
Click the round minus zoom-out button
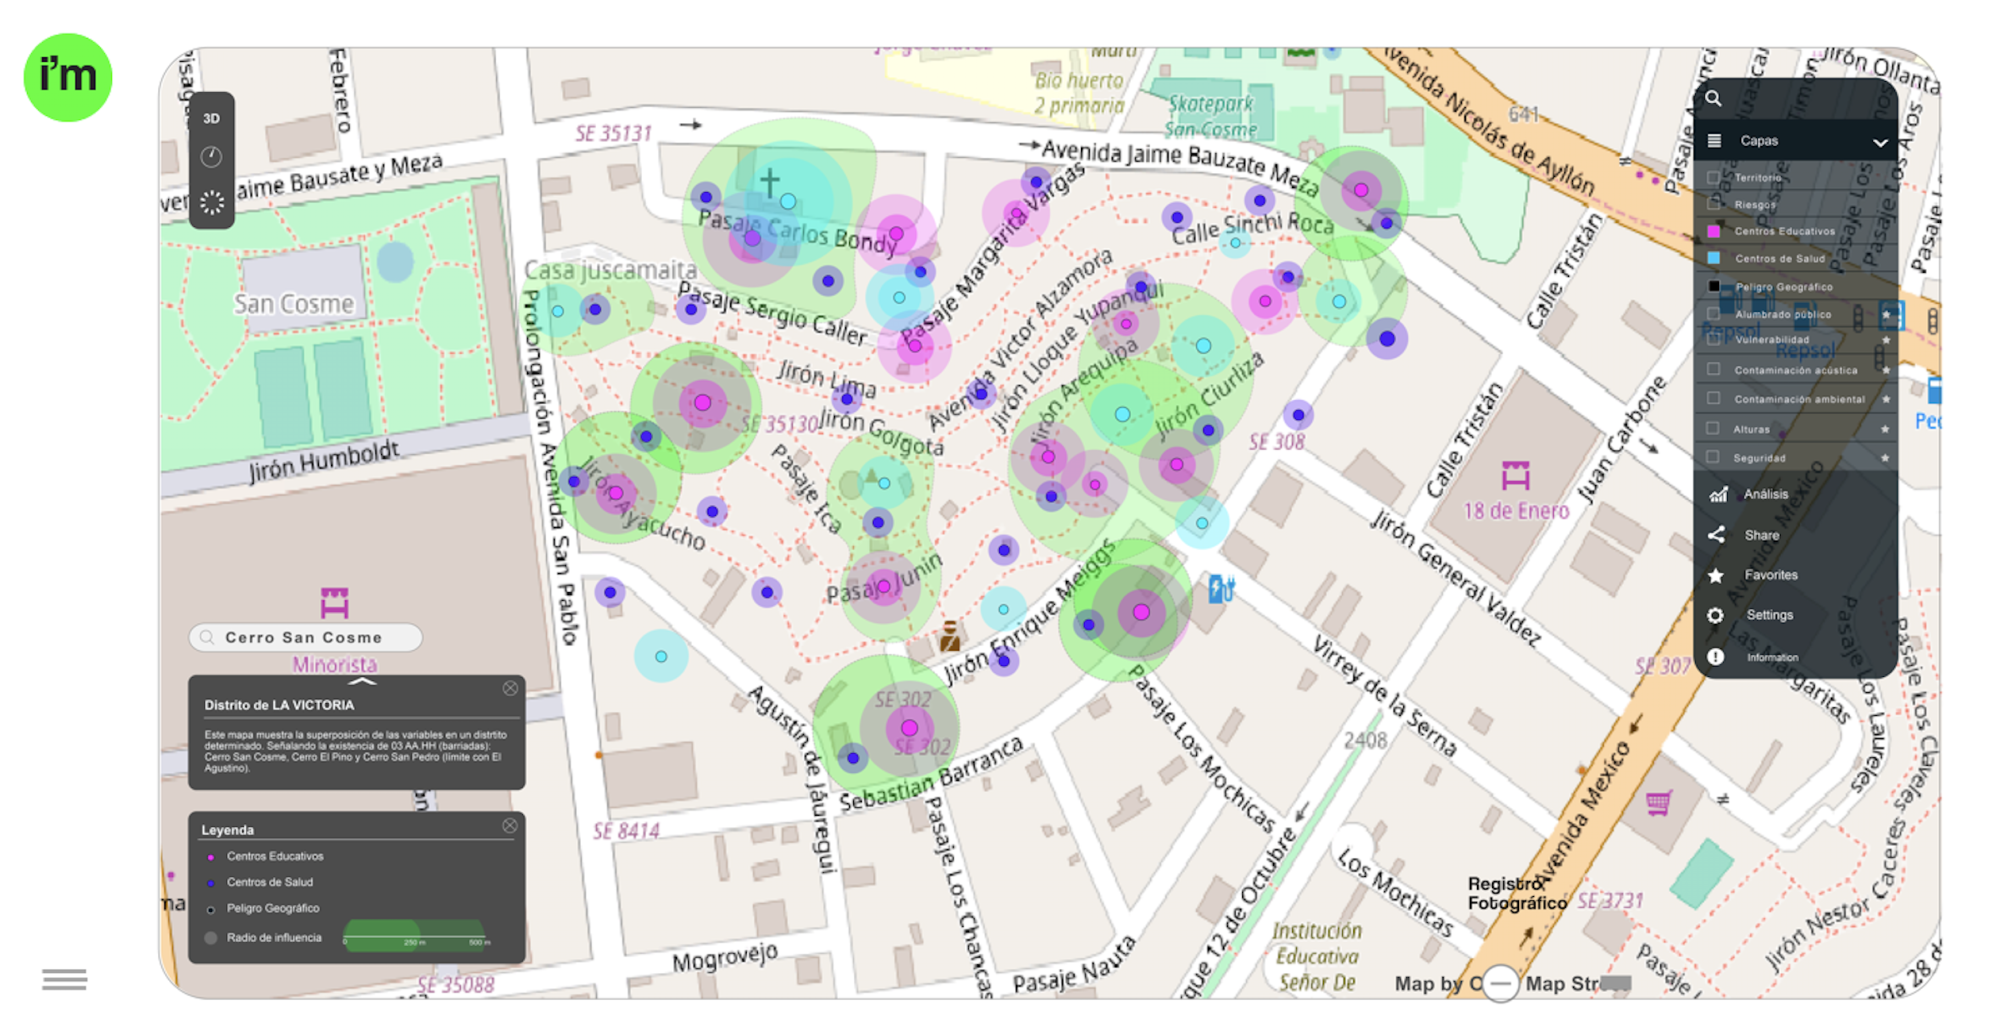pos(1500,983)
